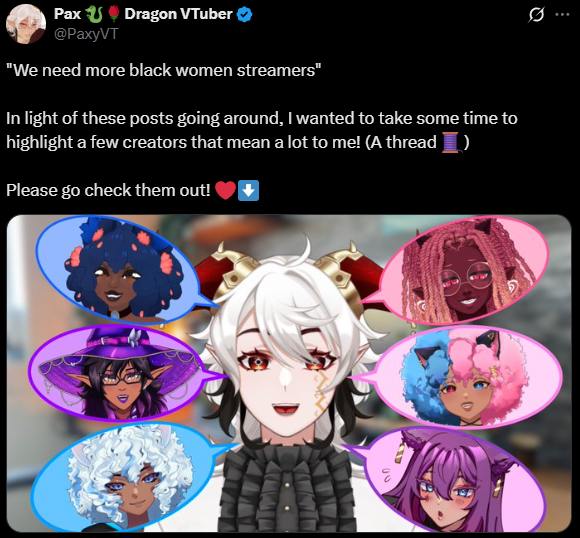Open Pax's profile avatar picture
Image resolution: width=580 pixels, height=538 pixels.
(26, 24)
